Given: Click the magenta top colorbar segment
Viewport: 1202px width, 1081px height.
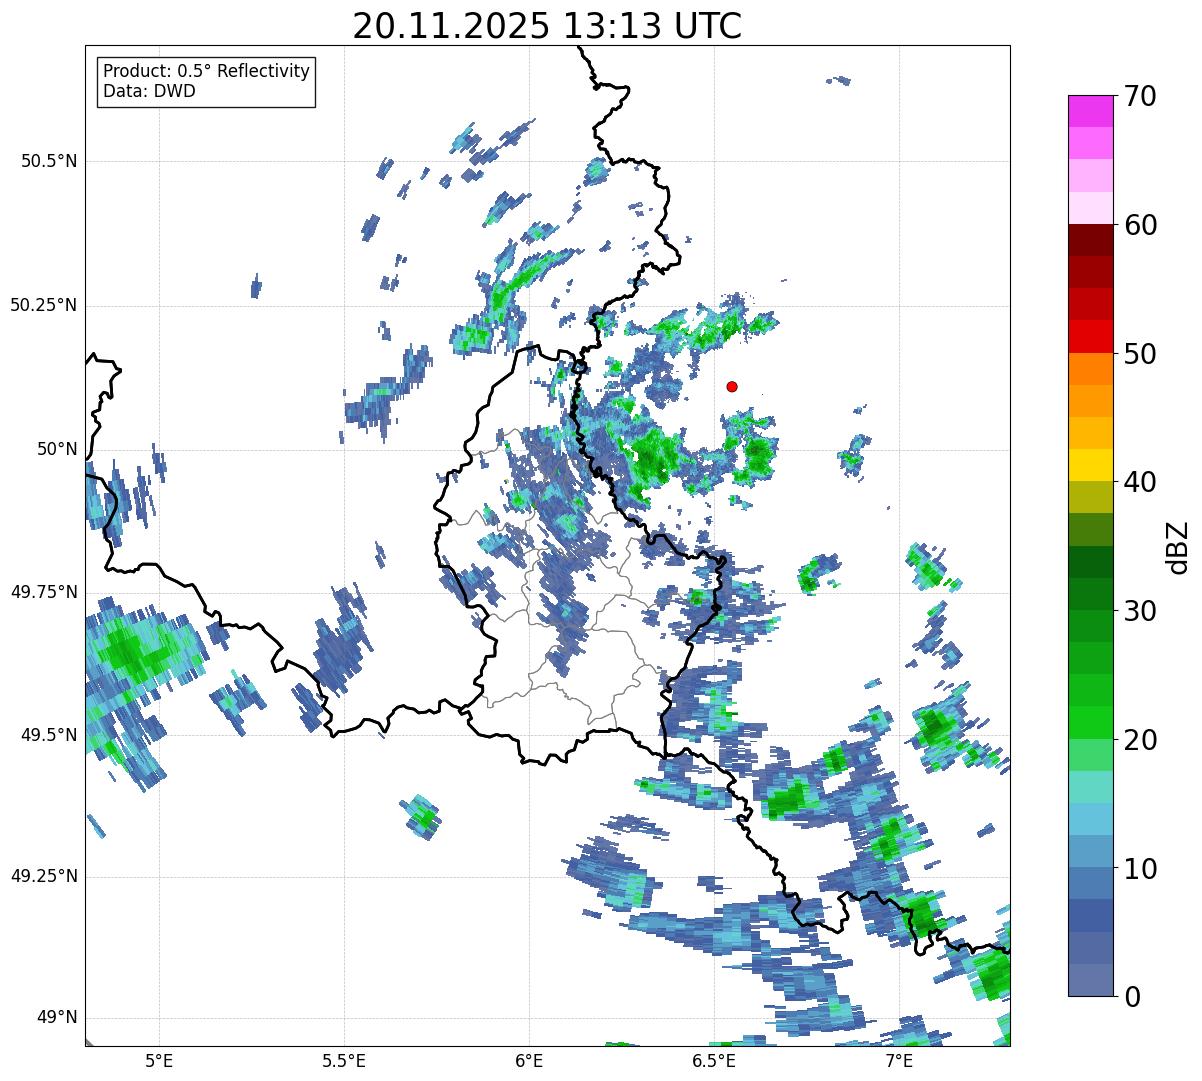Looking at the screenshot, I should [1090, 111].
